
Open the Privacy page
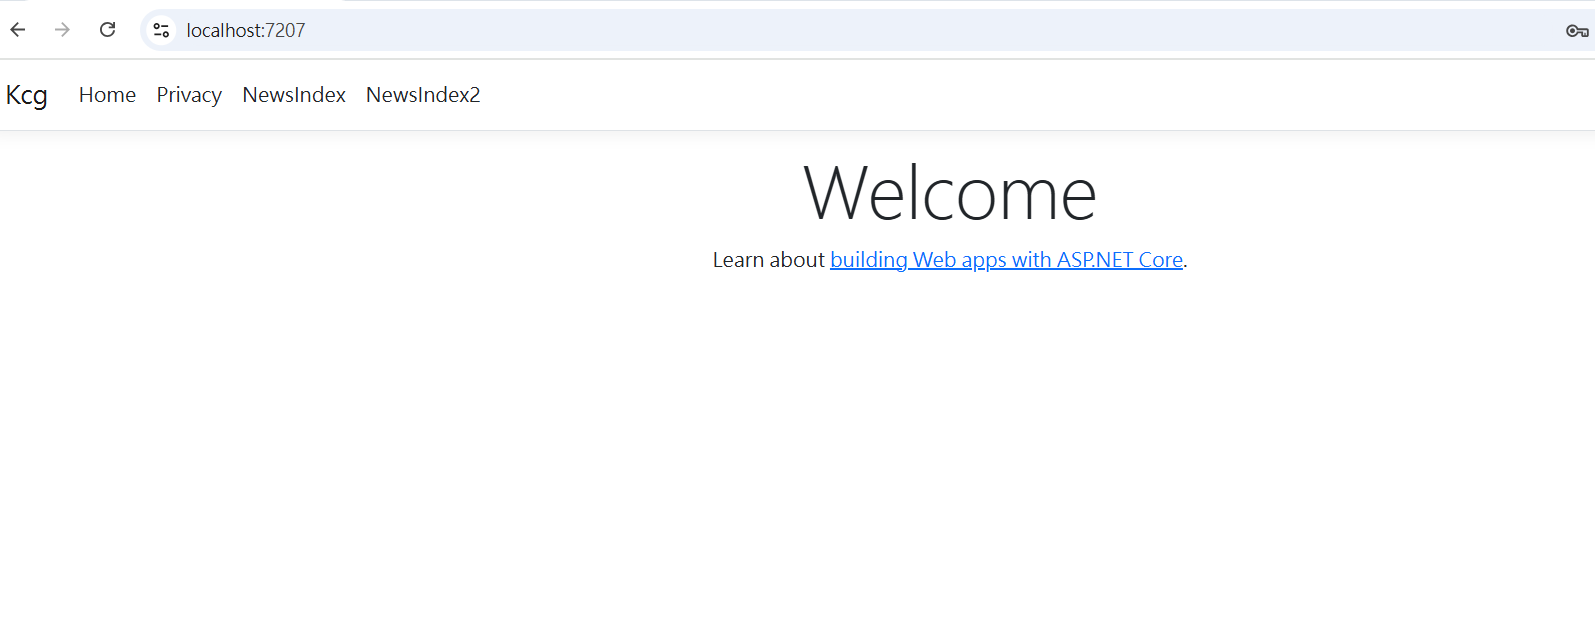coord(189,95)
